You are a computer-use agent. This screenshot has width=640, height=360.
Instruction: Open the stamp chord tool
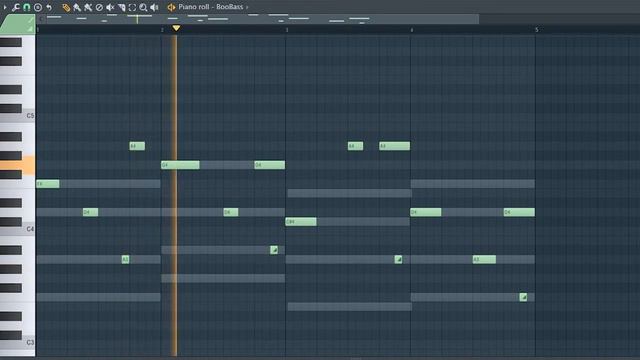pyautogui.click(x=38, y=7)
